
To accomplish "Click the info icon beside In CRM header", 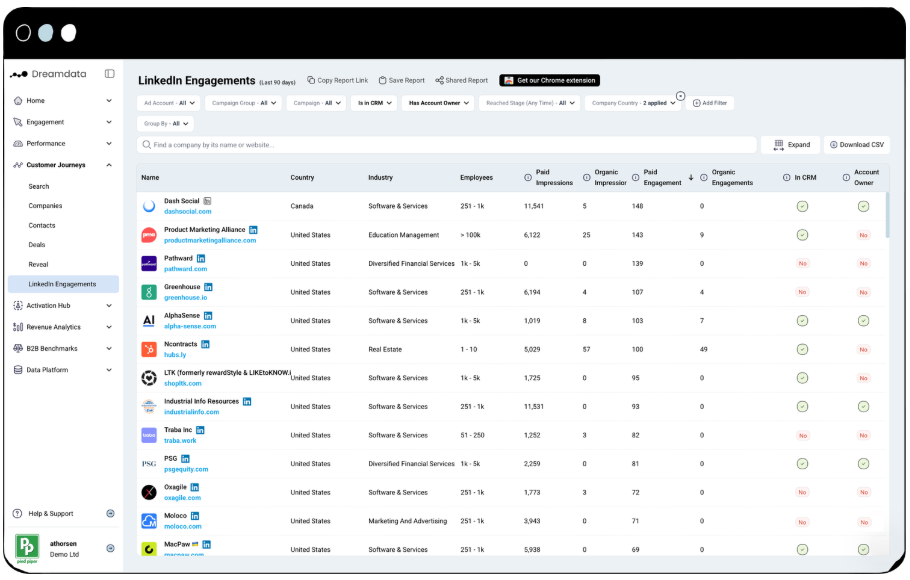I will [x=786, y=178].
